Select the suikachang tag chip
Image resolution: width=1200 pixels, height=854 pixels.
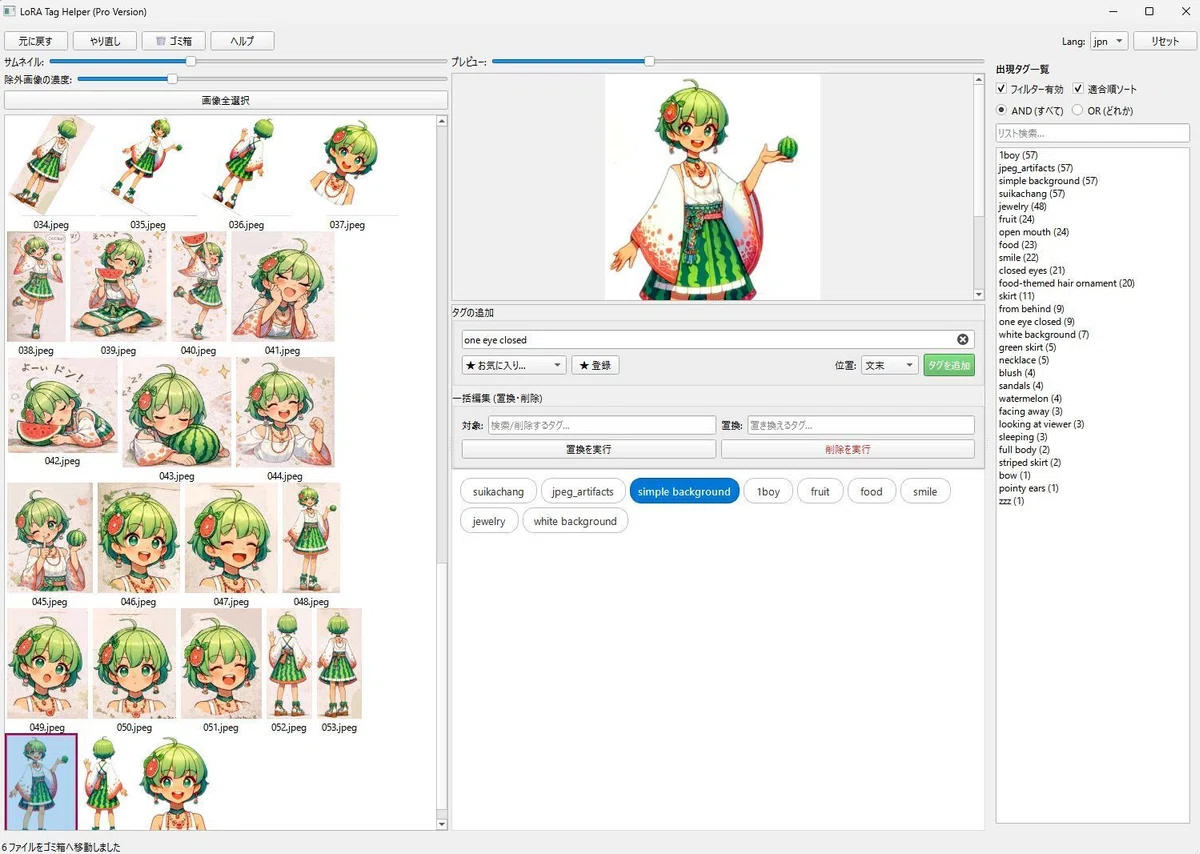click(498, 491)
